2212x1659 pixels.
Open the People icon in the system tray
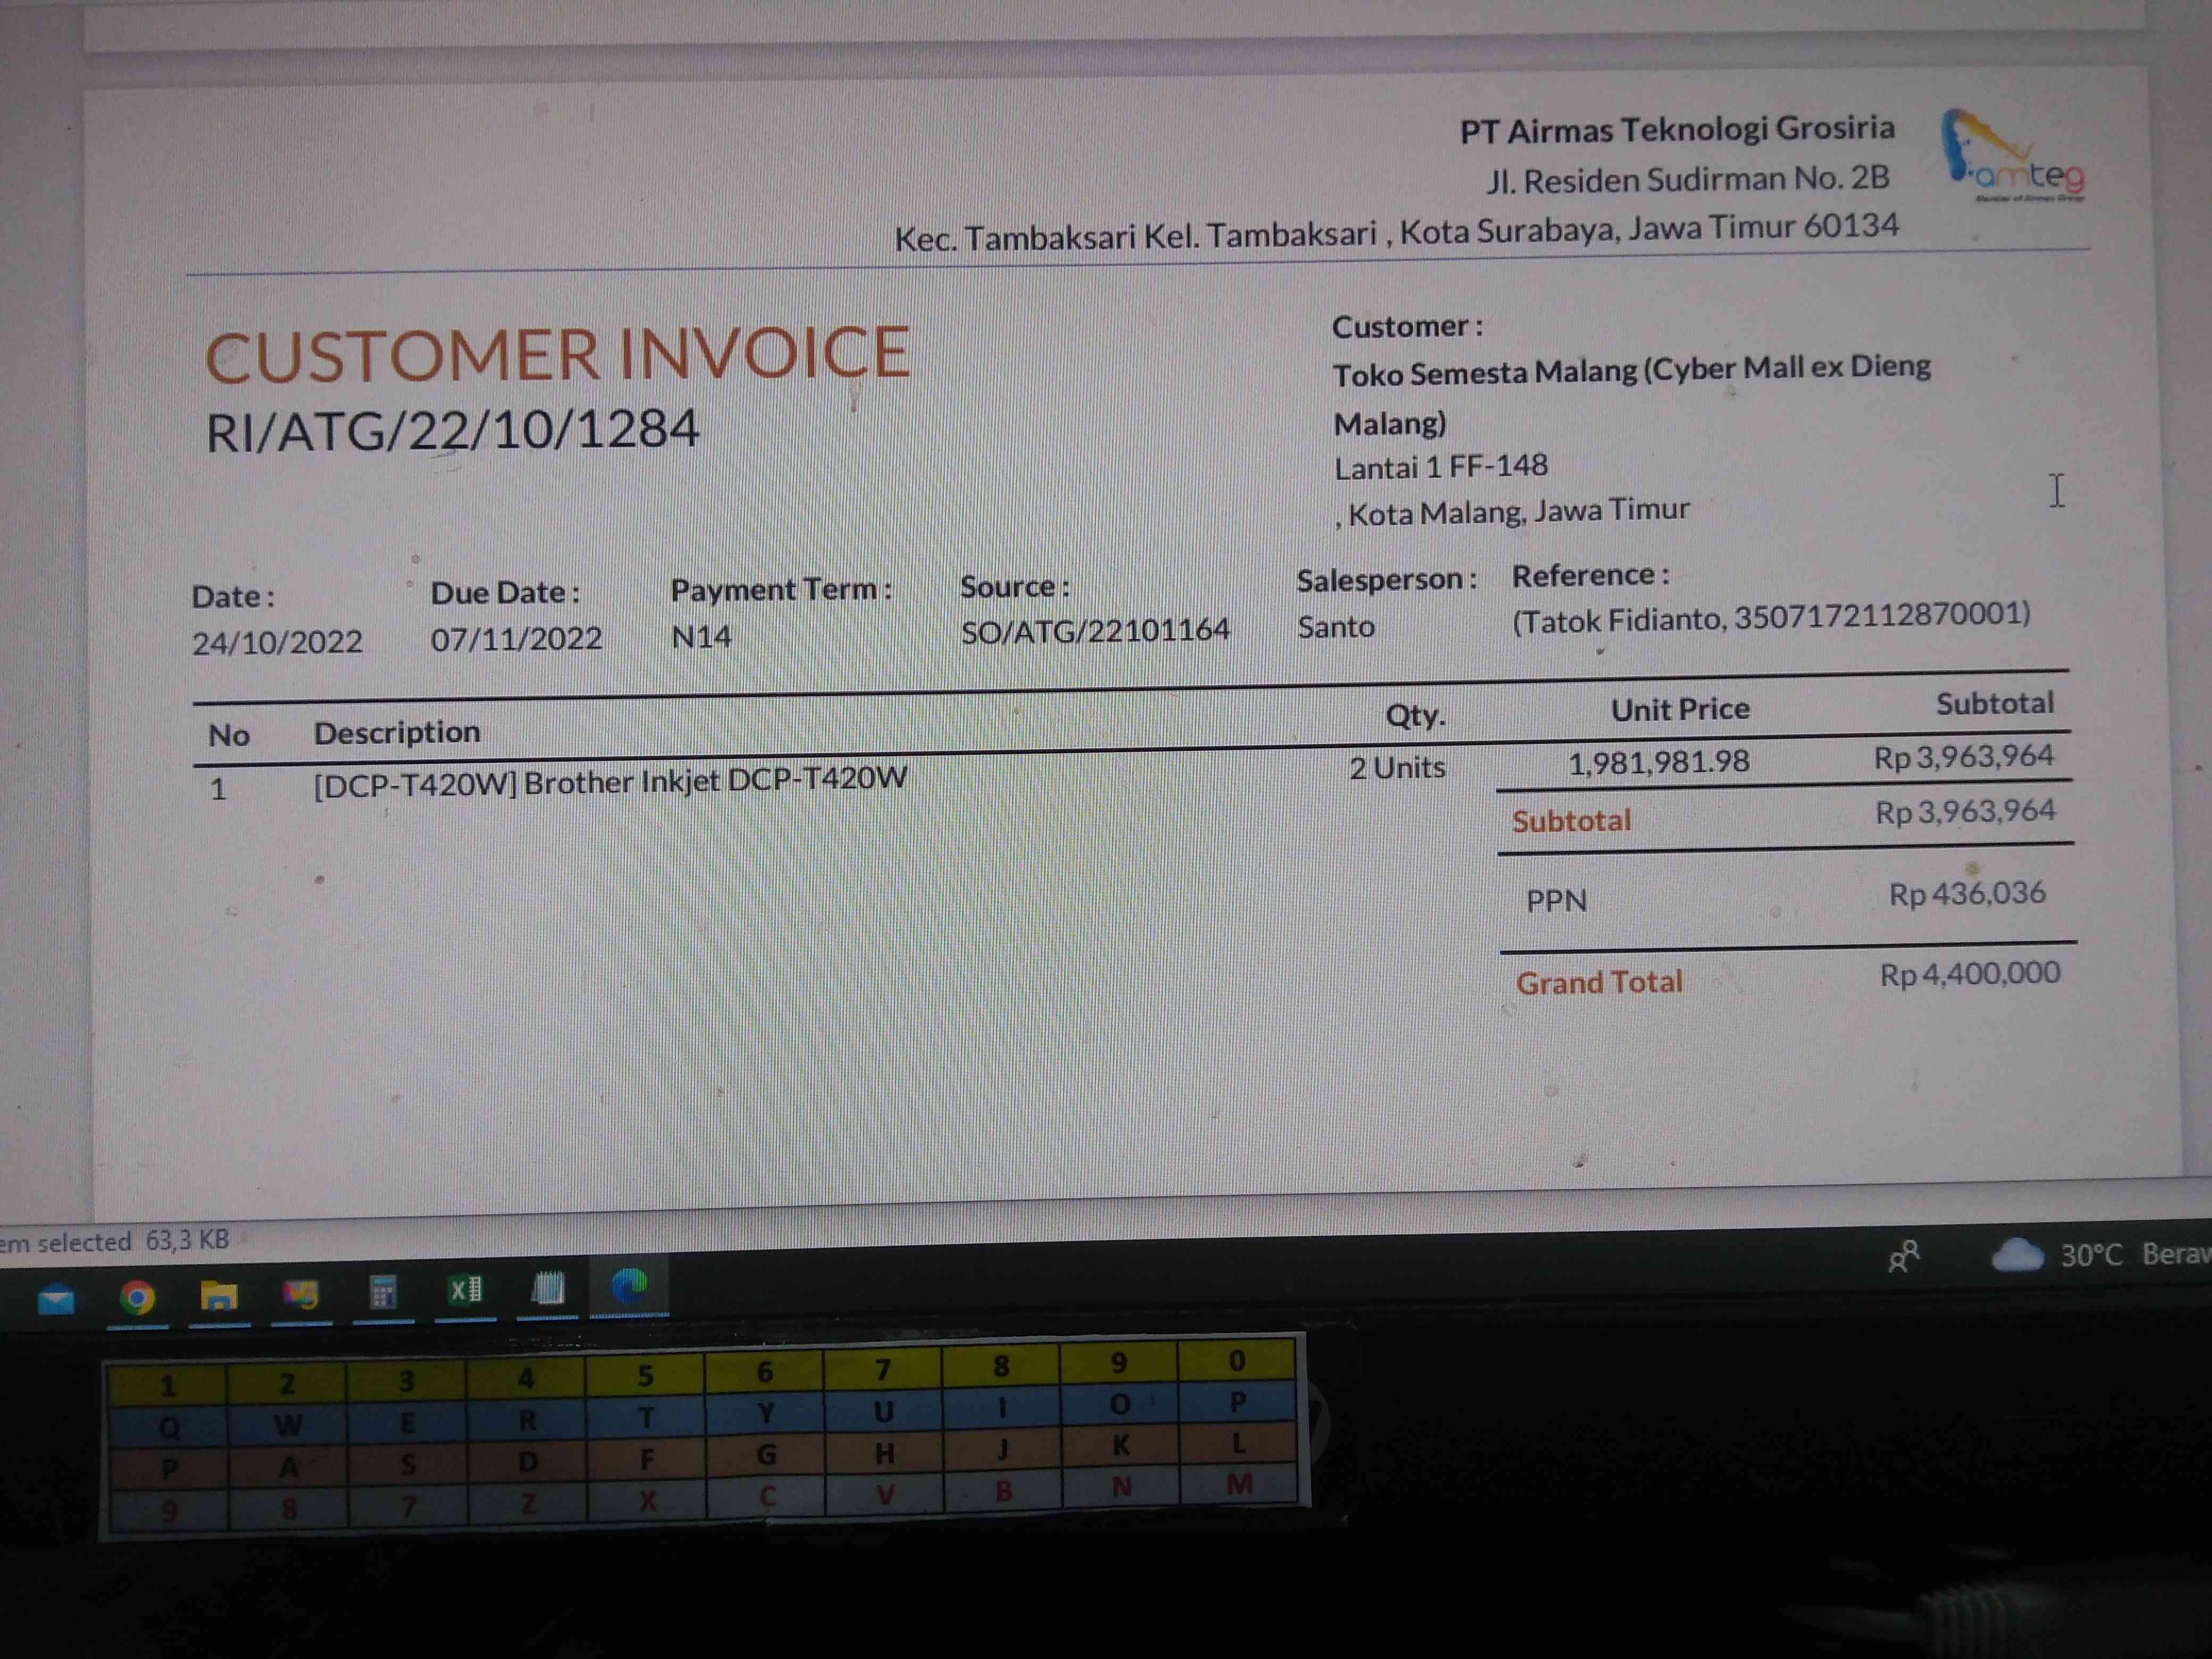click(x=1903, y=1257)
